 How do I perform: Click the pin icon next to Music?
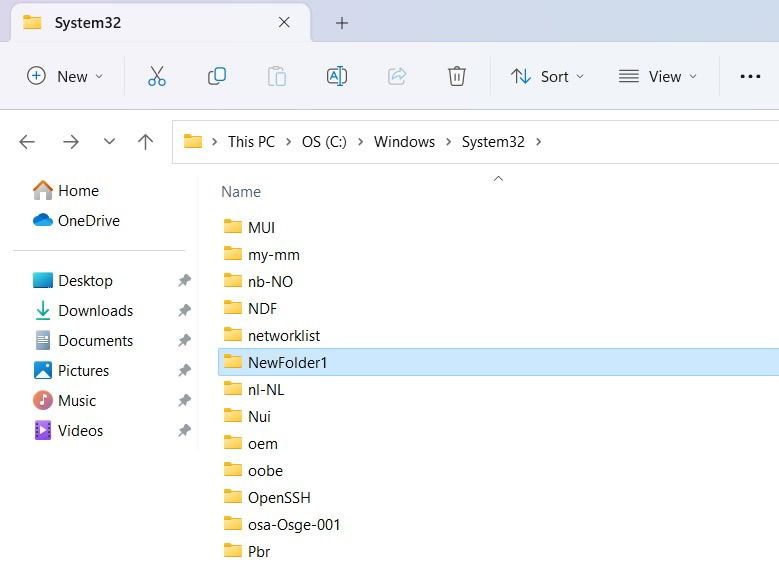[x=184, y=401]
